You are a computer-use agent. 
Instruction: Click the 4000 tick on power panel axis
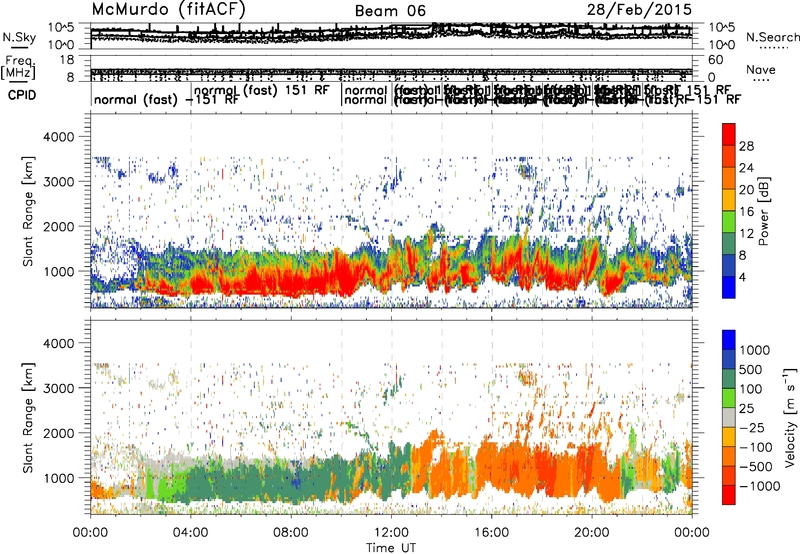[61, 137]
